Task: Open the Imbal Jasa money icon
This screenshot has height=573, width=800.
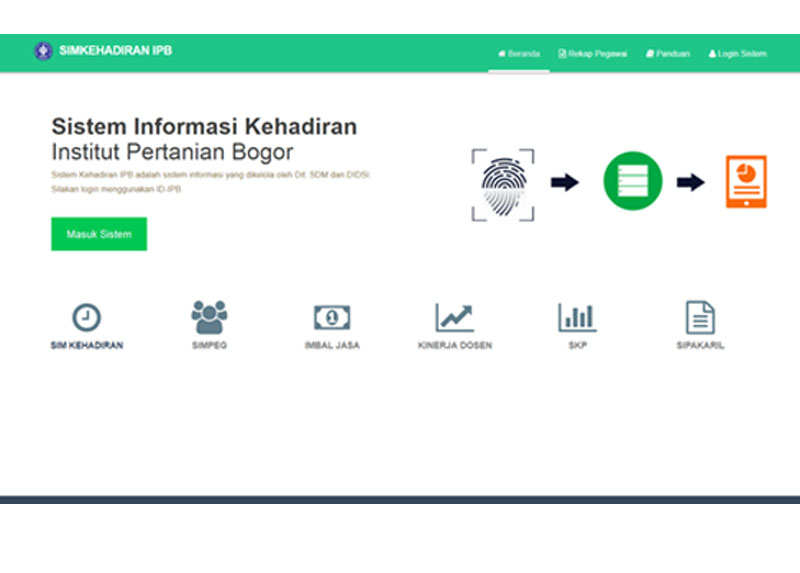Action: tap(332, 318)
